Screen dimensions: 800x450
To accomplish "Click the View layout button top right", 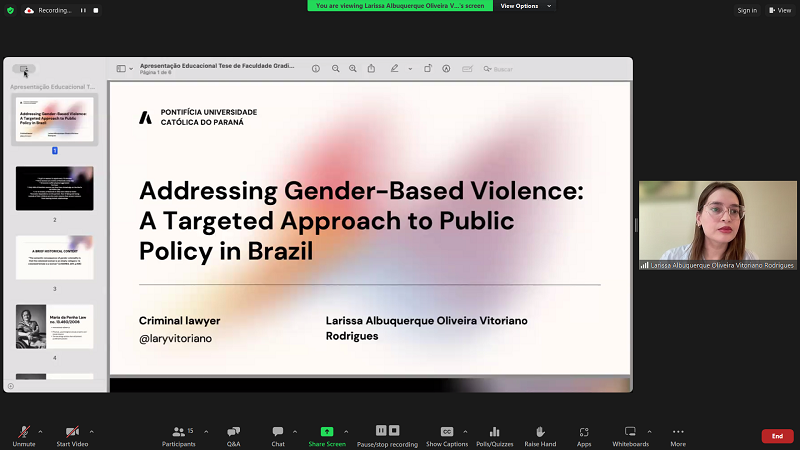I will pos(779,10).
